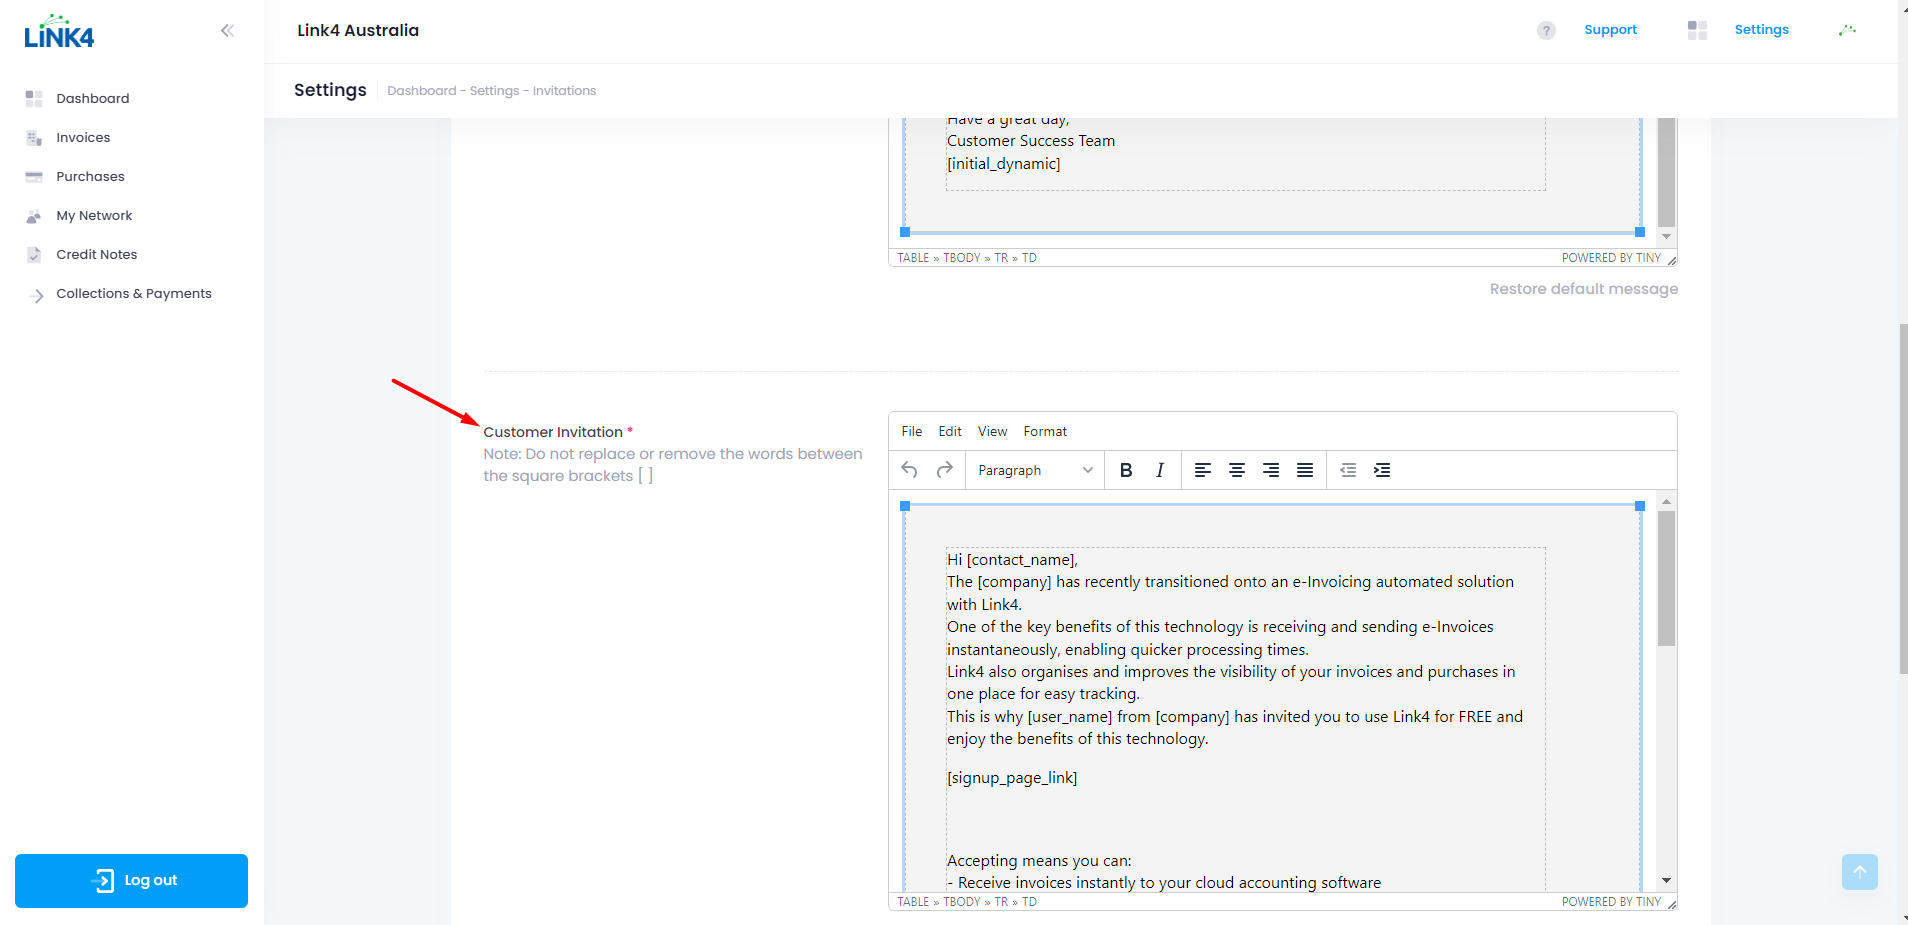Screen dimensions: 1908x925
Task: Click Restore default message link
Action: (x=1584, y=289)
